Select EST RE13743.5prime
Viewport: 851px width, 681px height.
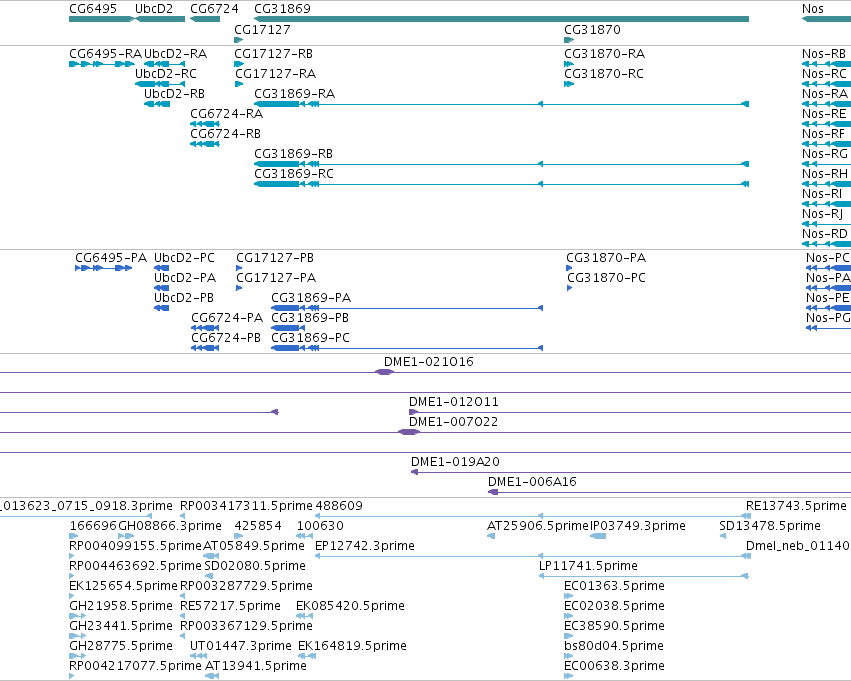coord(796,506)
